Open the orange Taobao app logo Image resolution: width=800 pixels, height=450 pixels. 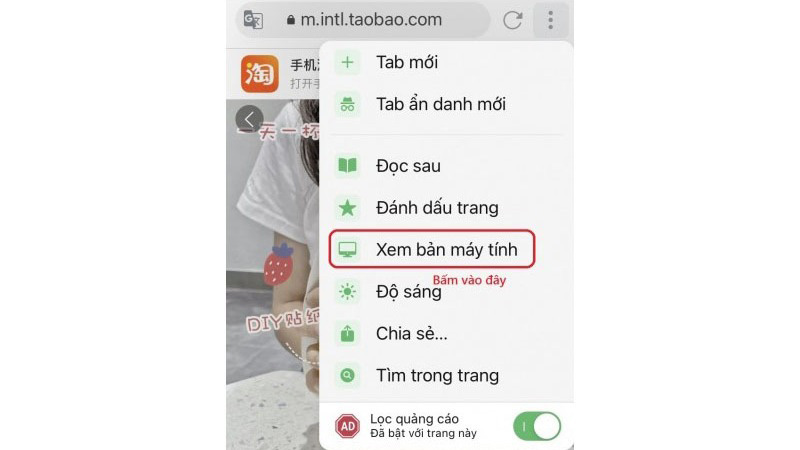point(260,74)
